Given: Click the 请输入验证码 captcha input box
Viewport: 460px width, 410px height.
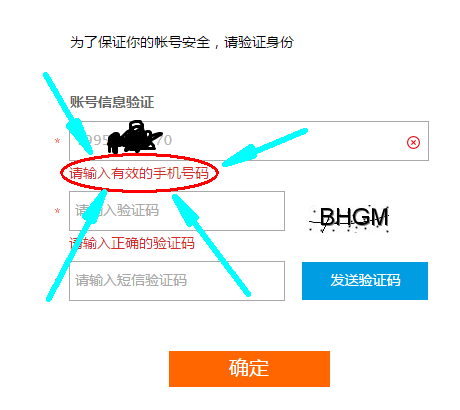Looking at the screenshot, I should coord(177,211).
